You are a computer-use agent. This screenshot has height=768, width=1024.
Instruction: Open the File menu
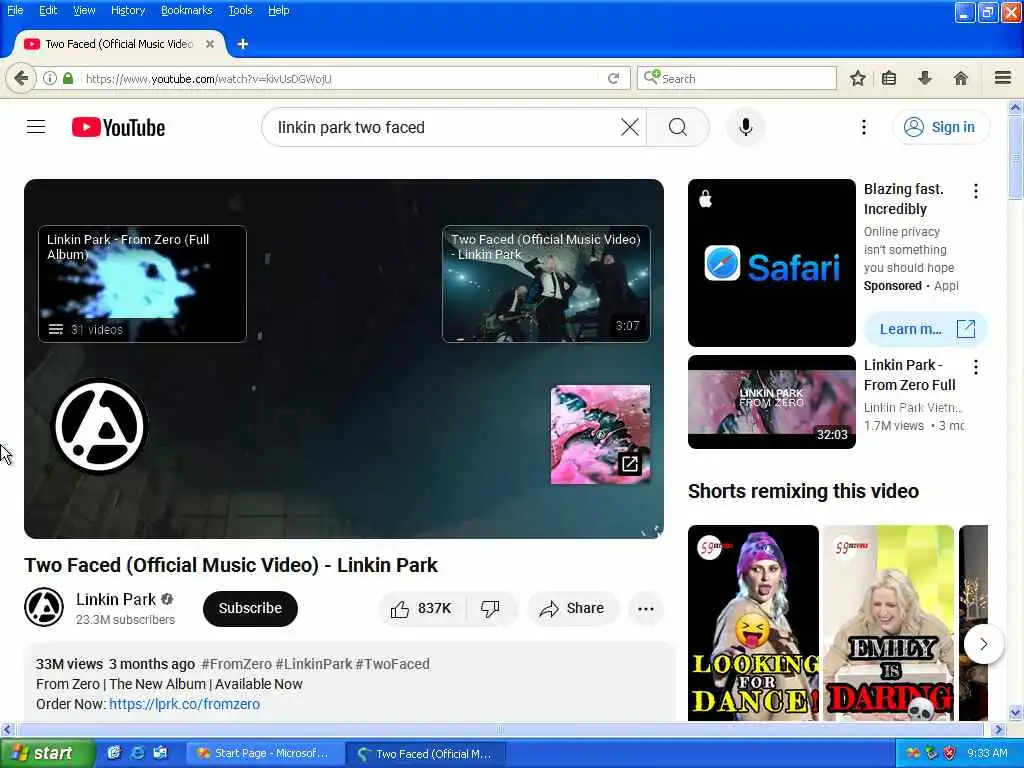click(x=15, y=10)
